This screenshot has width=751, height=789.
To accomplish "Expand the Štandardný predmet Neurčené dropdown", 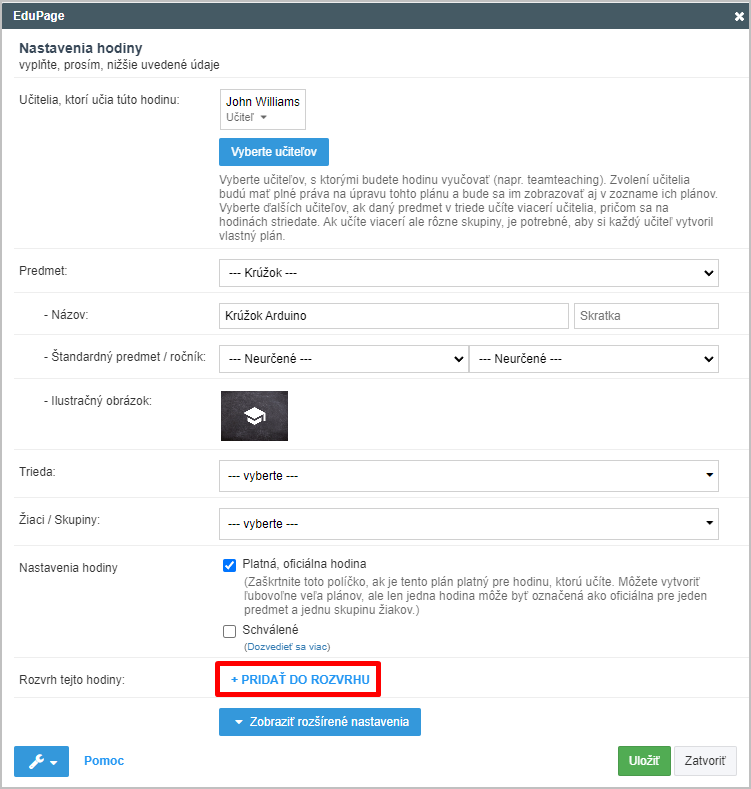I will point(344,359).
